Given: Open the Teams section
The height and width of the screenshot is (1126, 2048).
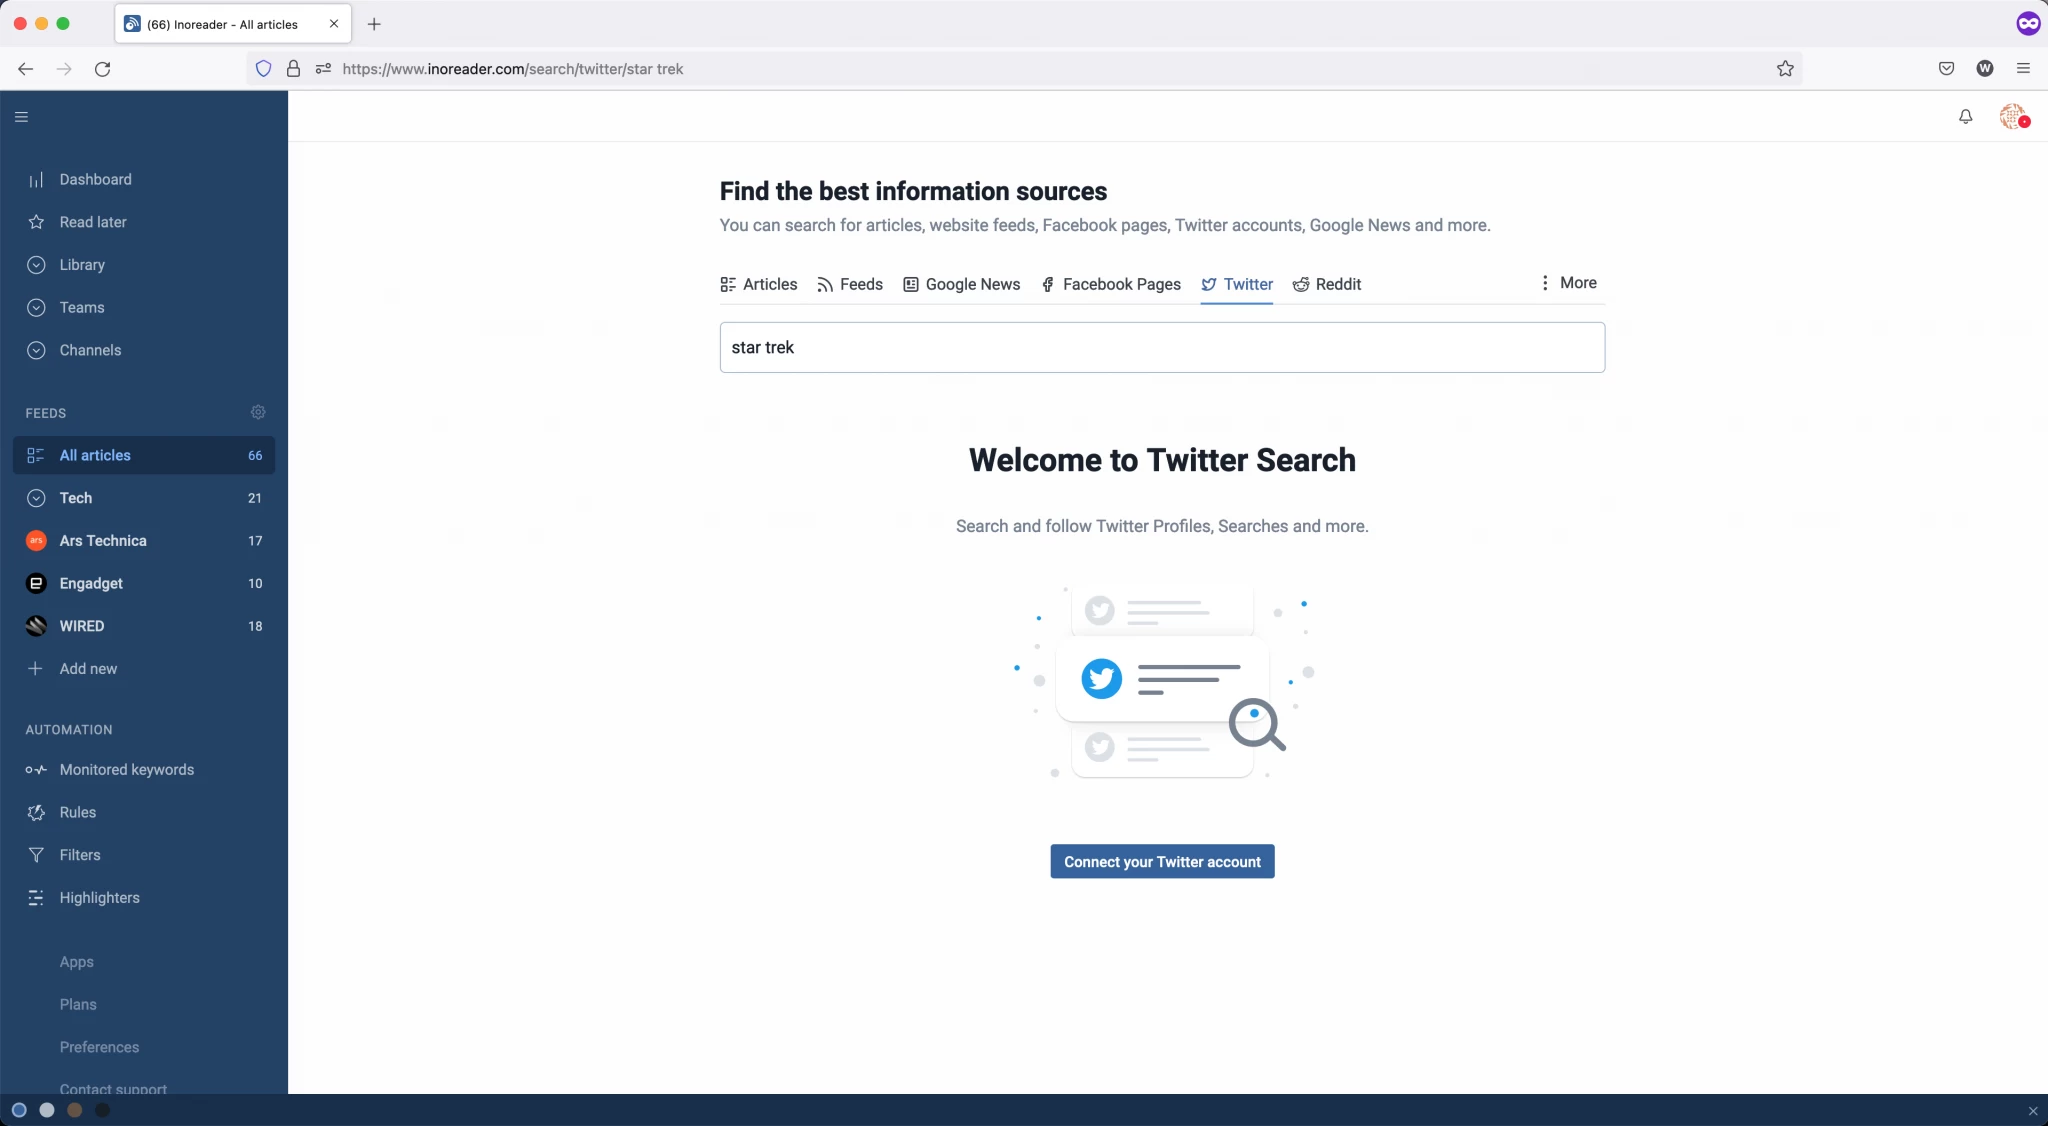Looking at the screenshot, I should click(x=81, y=307).
